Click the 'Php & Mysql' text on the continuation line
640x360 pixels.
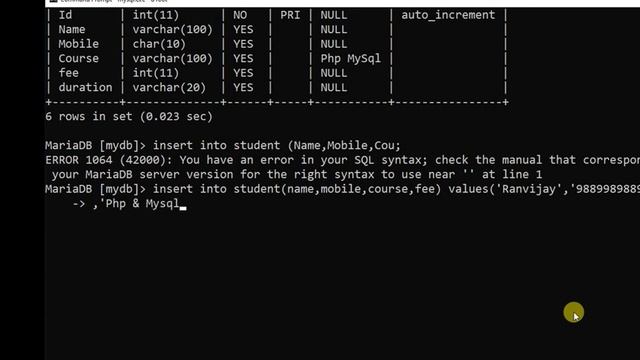pos(142,203)
